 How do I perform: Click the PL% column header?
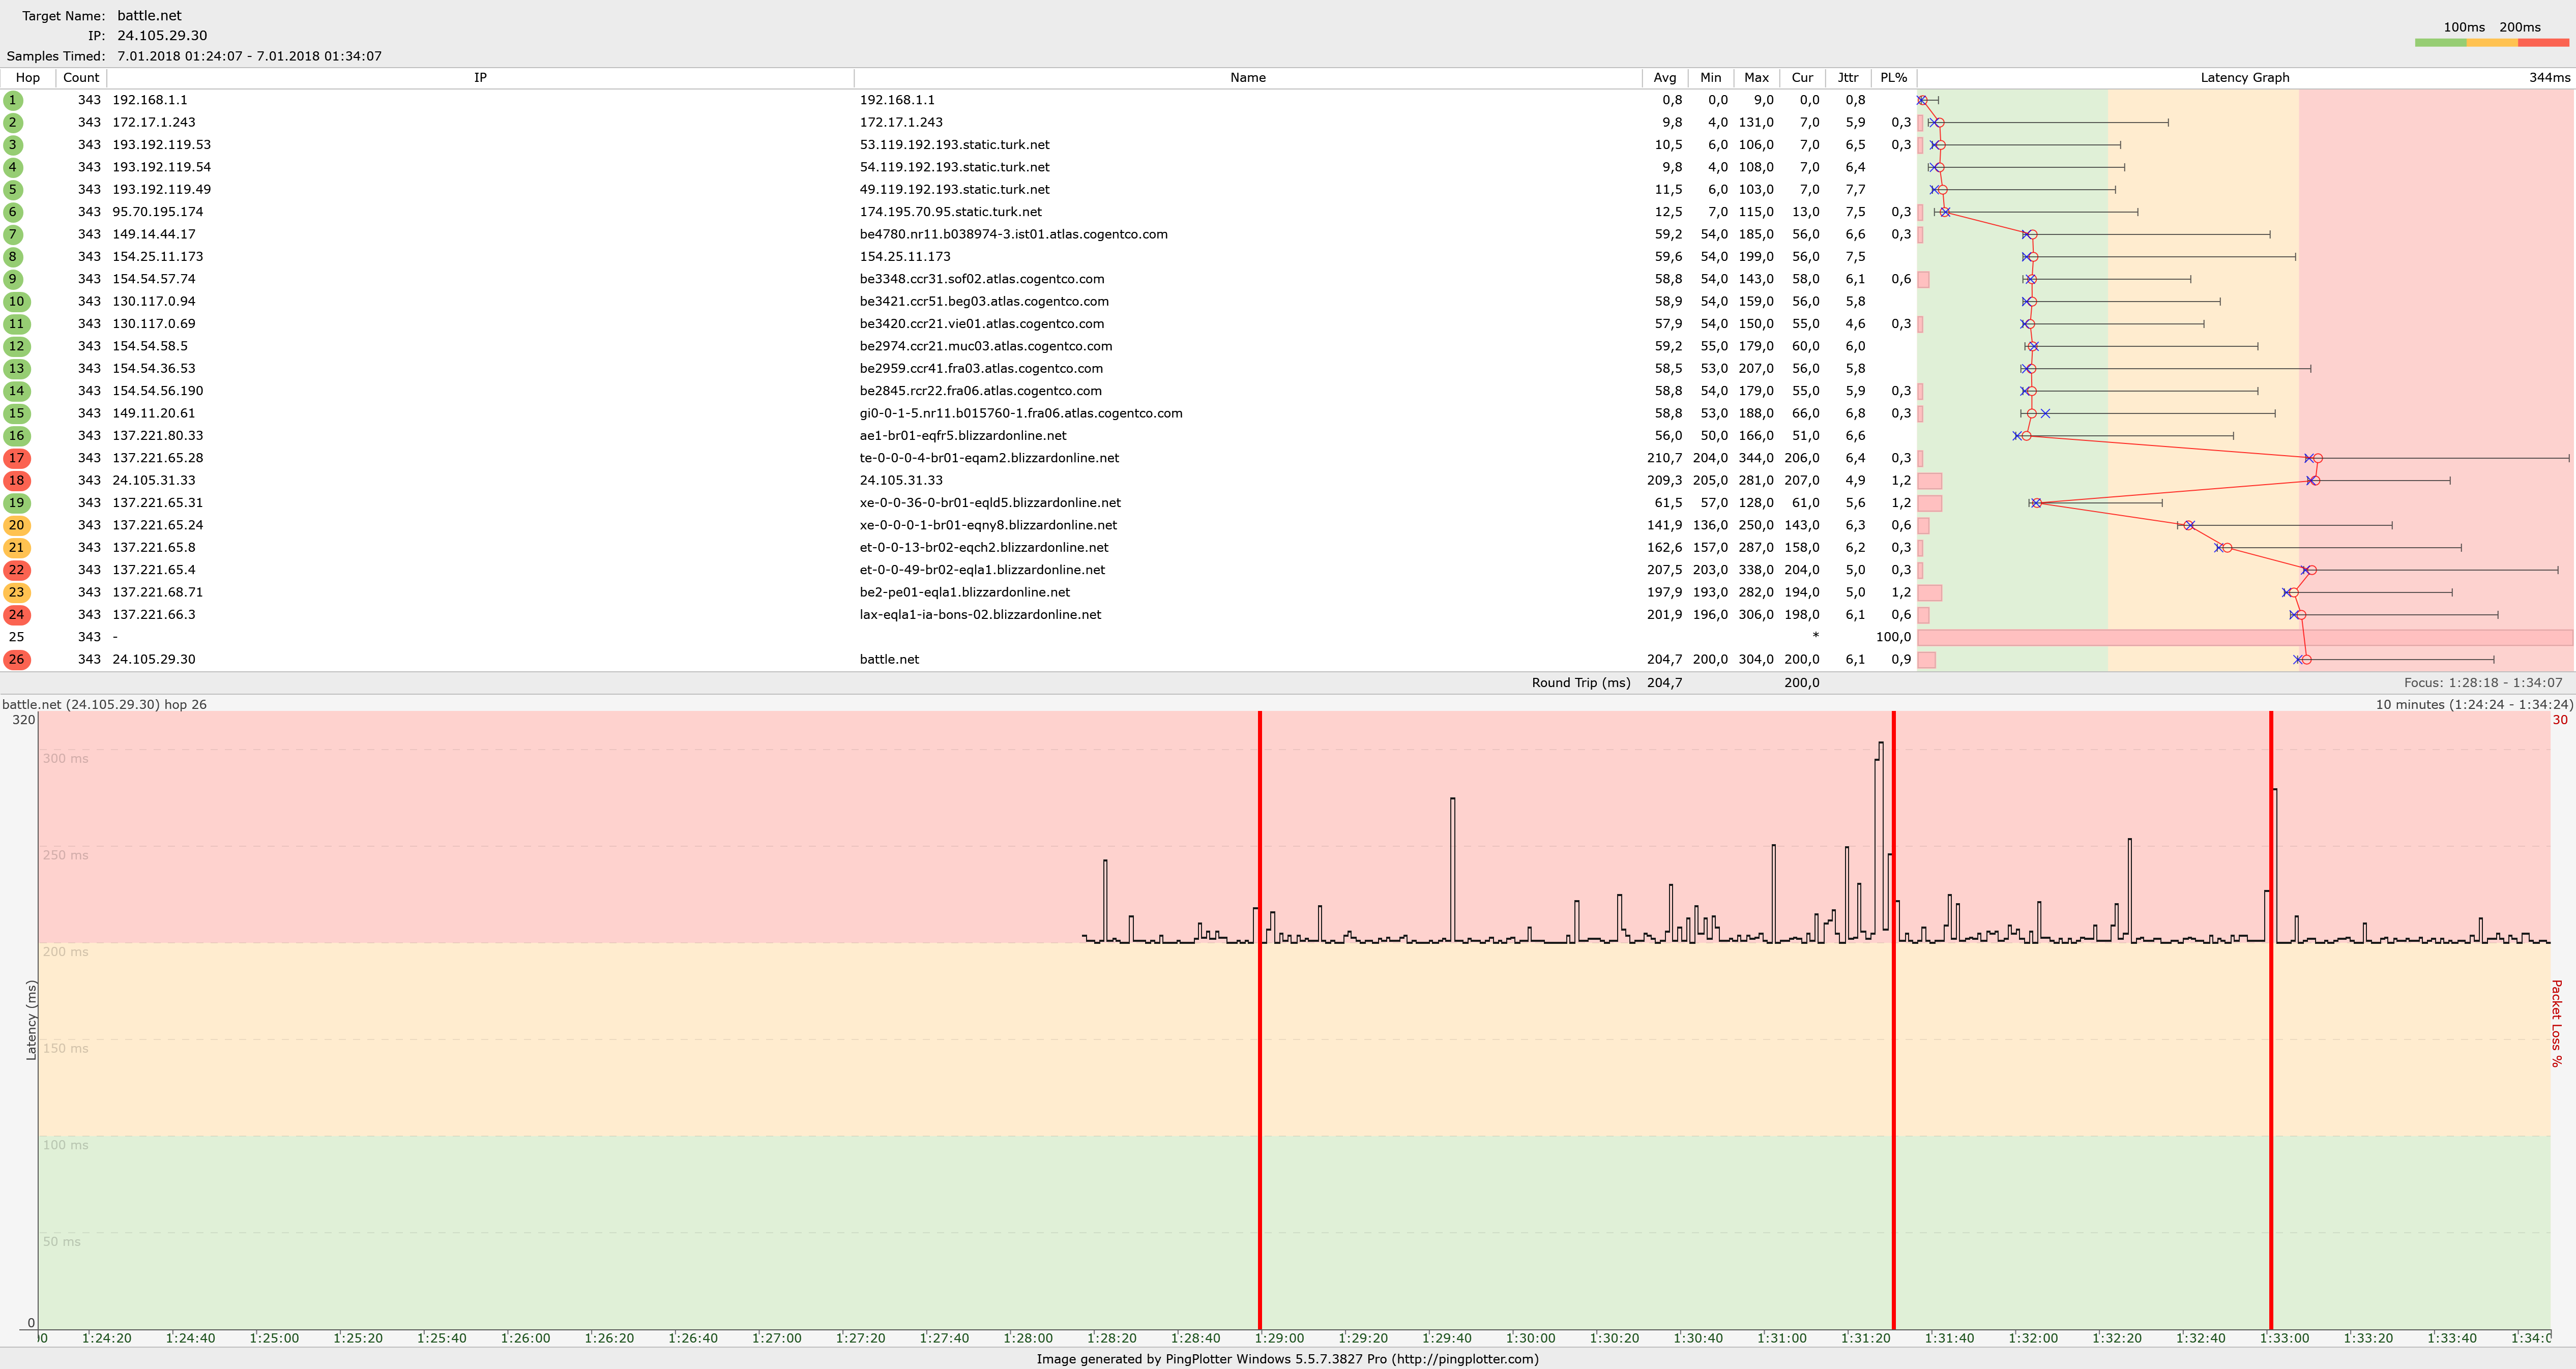[x=1893, y=78]
